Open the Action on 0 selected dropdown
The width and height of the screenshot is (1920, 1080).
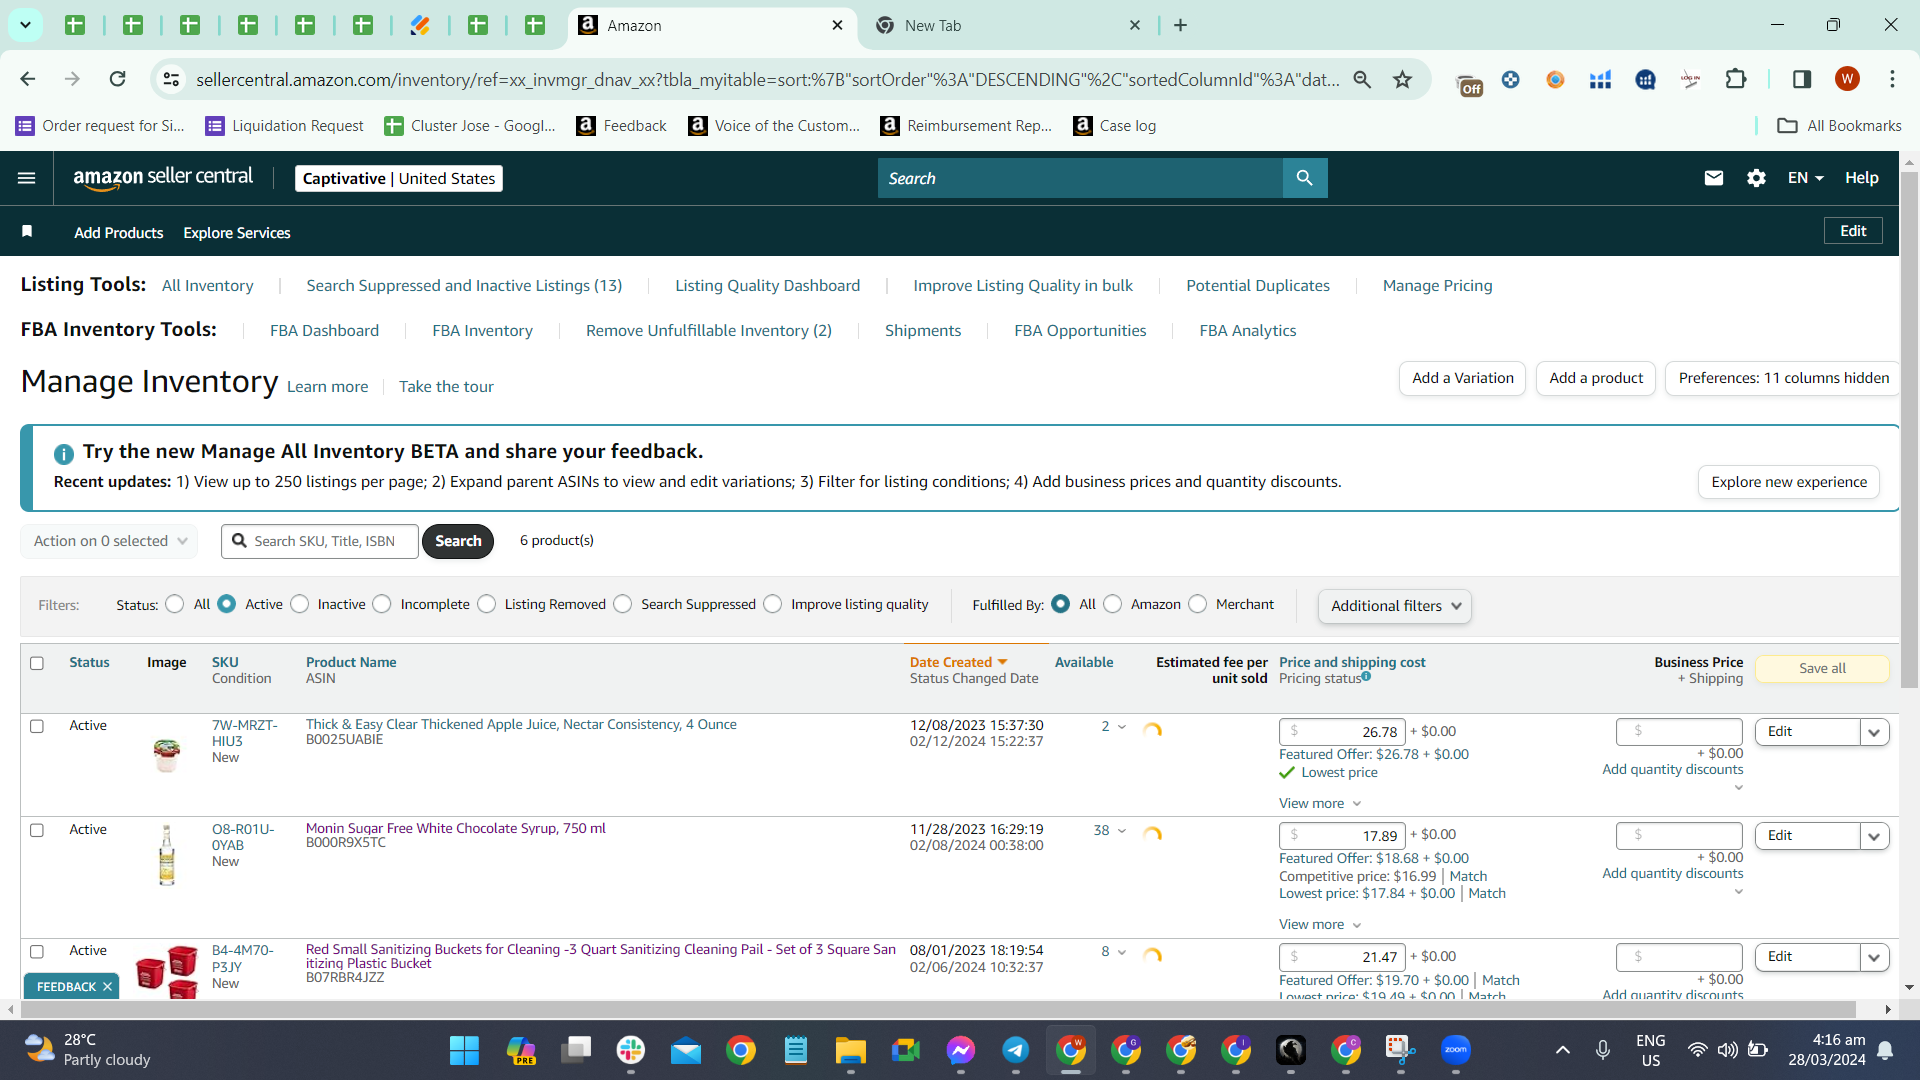coord(109,541)
